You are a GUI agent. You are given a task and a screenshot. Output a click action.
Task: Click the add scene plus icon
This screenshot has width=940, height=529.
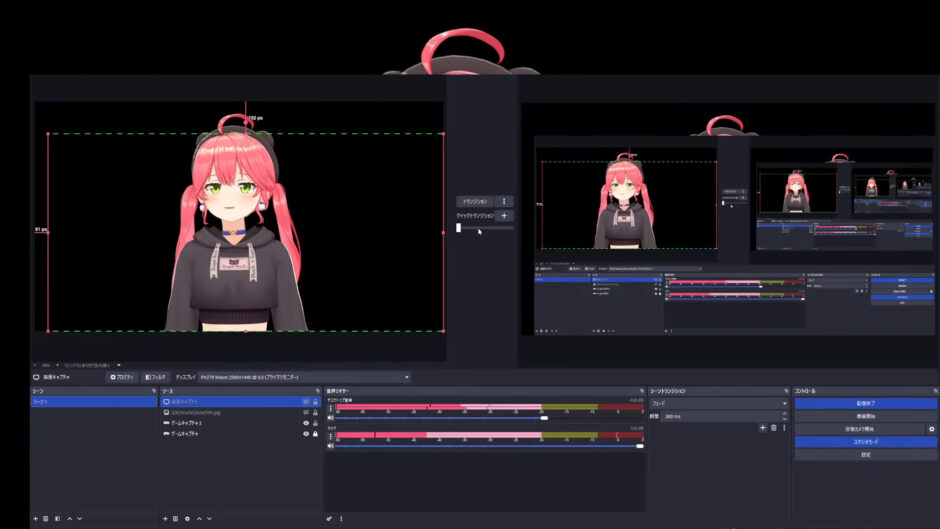36,519
